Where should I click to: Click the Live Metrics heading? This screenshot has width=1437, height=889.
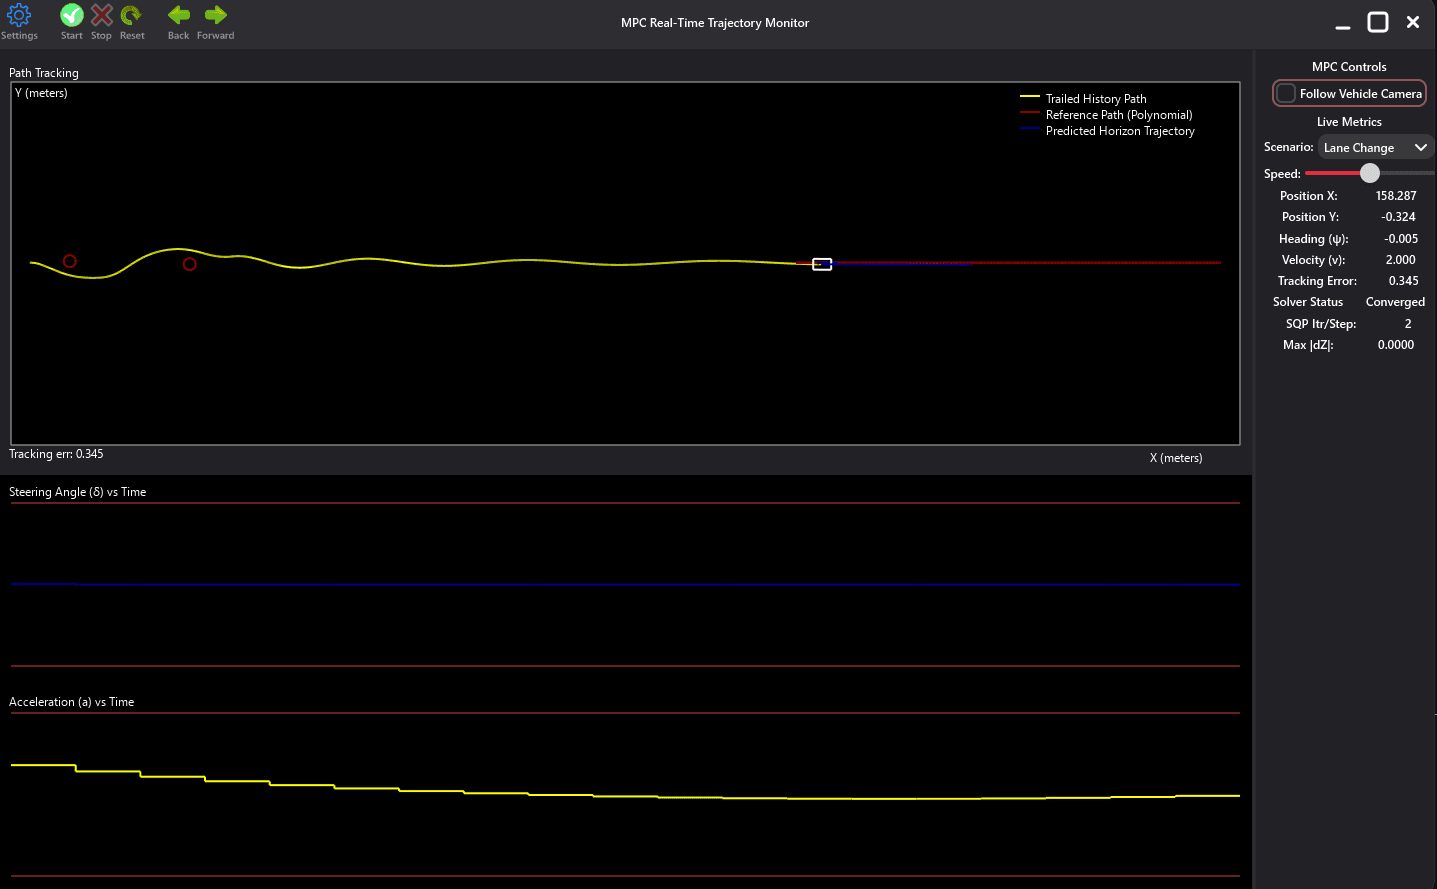[1349, 122]
